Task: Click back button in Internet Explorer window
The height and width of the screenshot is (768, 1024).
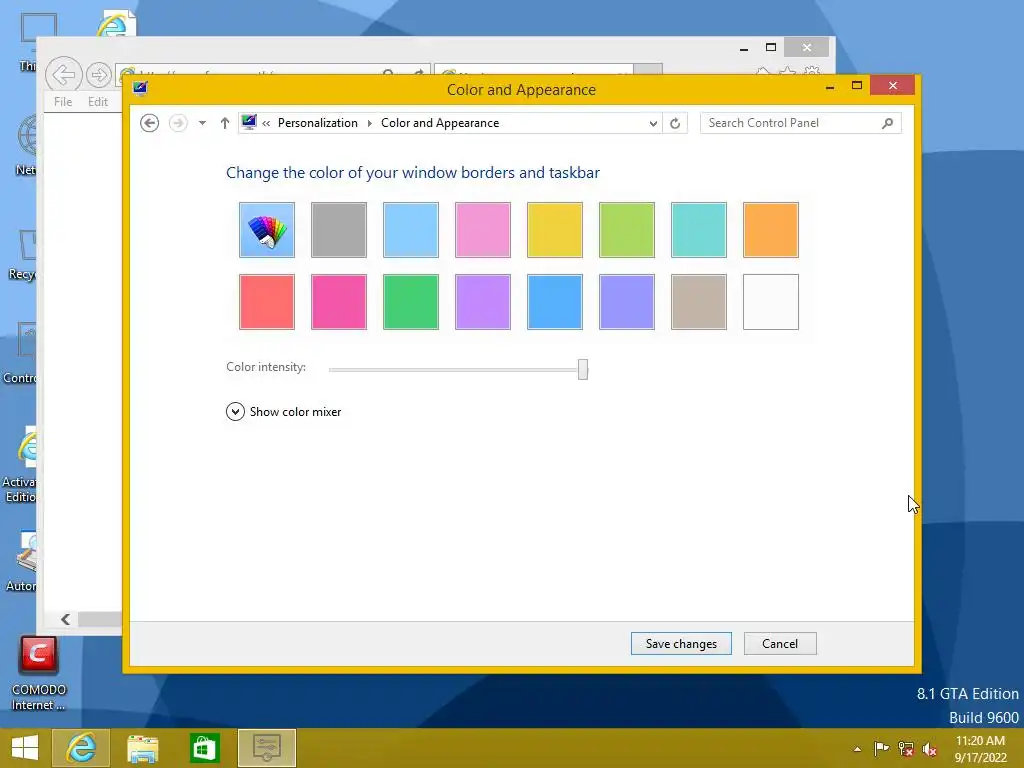Action: click(63, 74)
